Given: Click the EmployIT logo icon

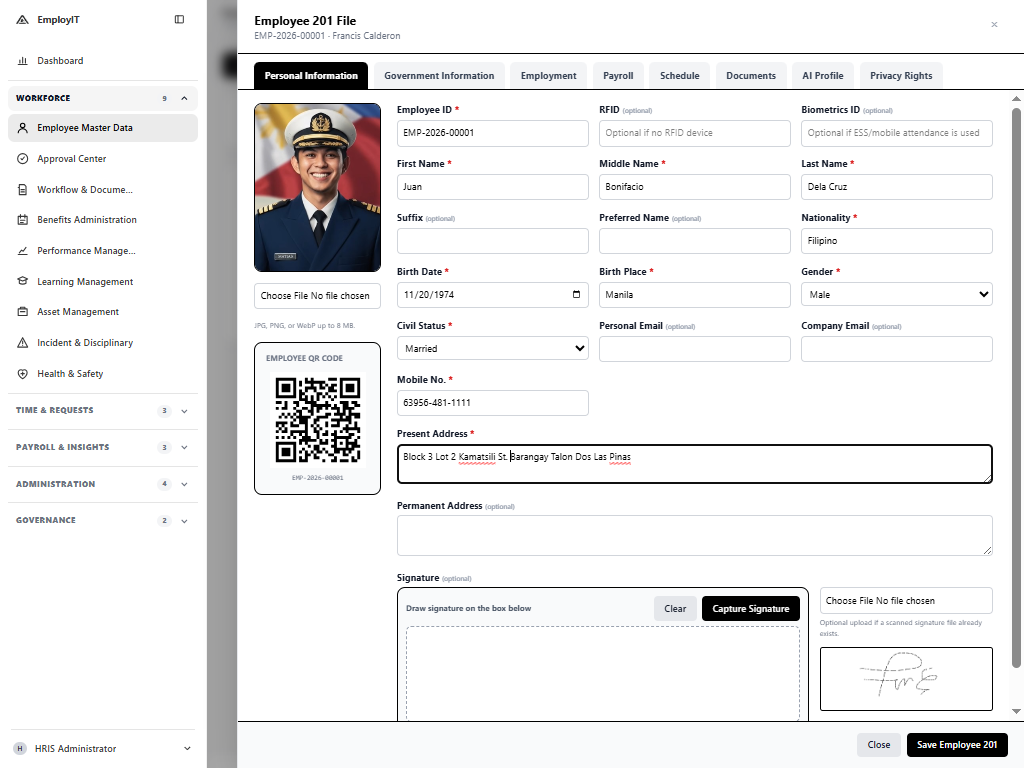Looking at the screenshot, I should (x=22, y=20).
